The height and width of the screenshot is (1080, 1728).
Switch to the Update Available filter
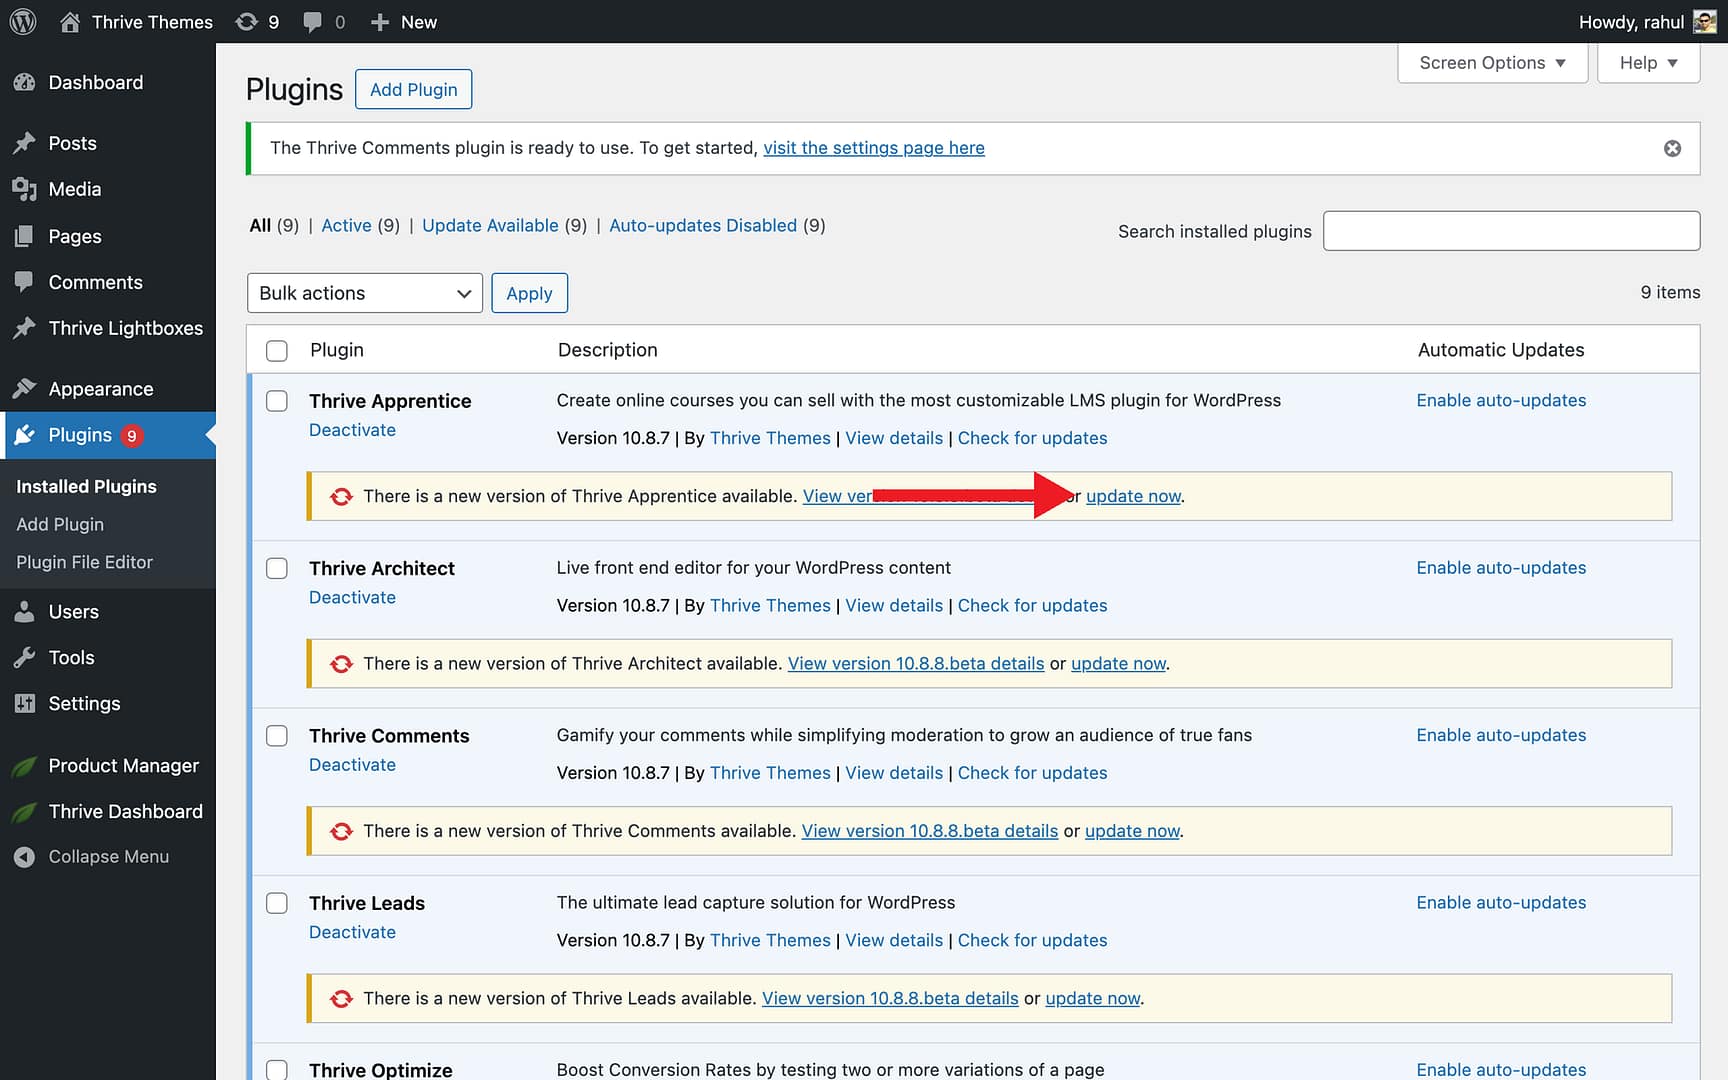(x=490, y=225)
